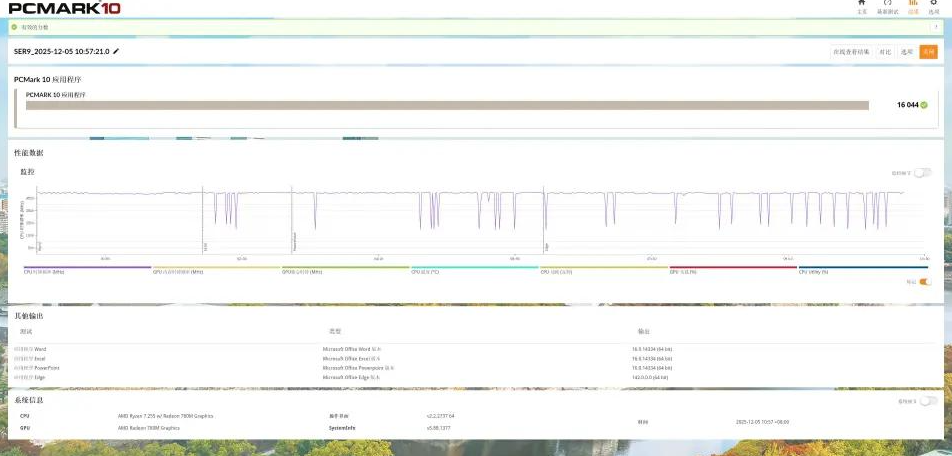This screenshot has height=456, width=952.
Task: Click the pencil icon to rename result
Action: (116, 51)
